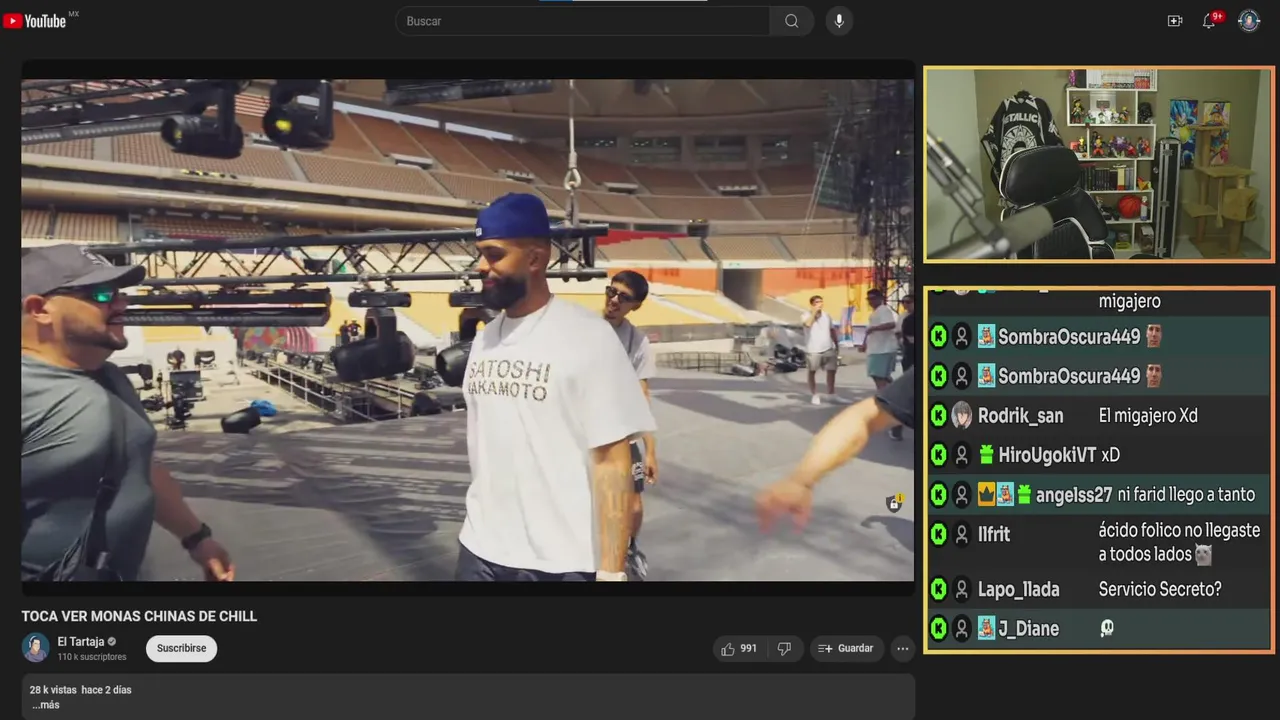Image resolution: width=1280 pixels, height=720 pixels.
Task: Click the 'ácido folico no llegaste' message
Action: click(x=1179, y=542)
